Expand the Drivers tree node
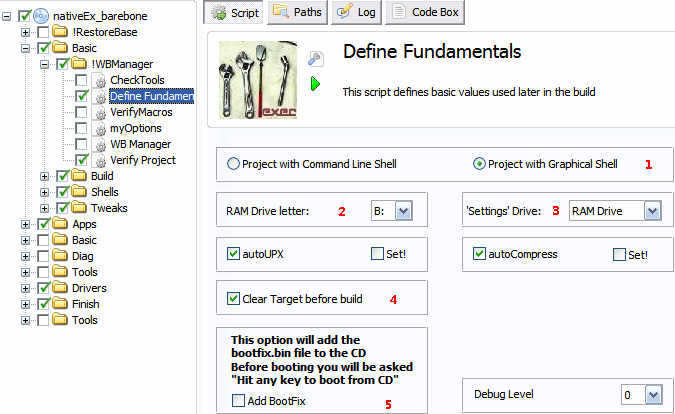Image resolution: width=675 pixels, height=414 pixels. click(x=25, y=288)
